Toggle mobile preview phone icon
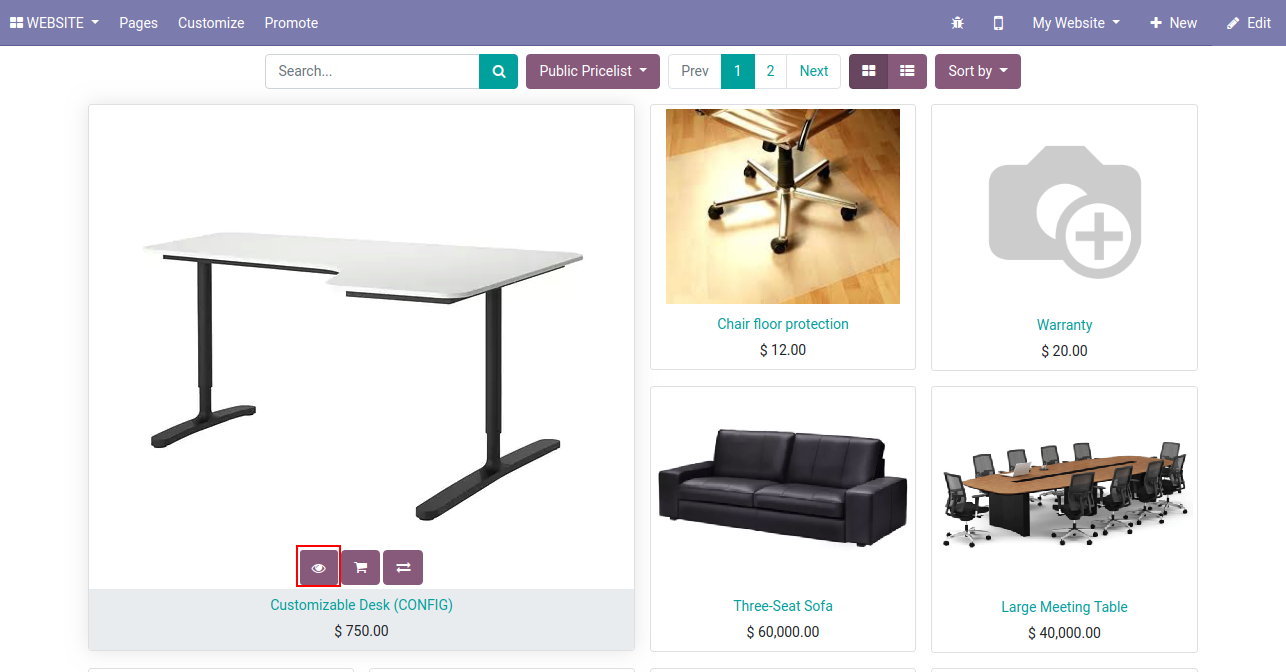The width and height of the screenshot is (1286, 672). 998,23
